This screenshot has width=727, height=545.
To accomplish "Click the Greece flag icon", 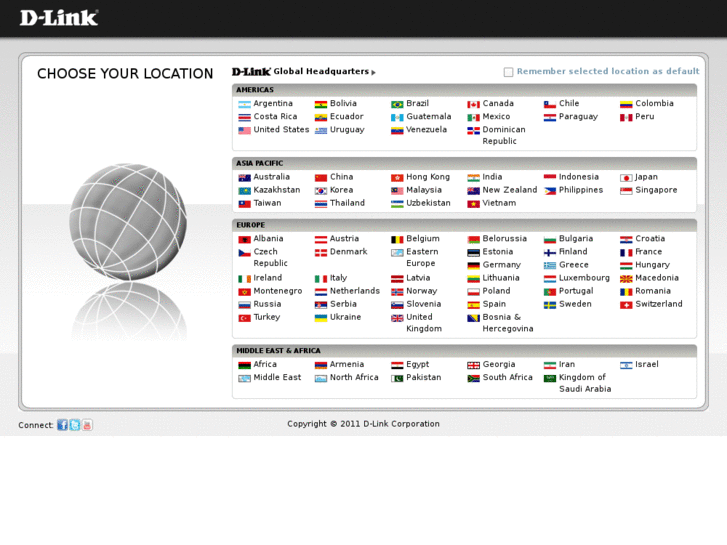I will 550,265.
